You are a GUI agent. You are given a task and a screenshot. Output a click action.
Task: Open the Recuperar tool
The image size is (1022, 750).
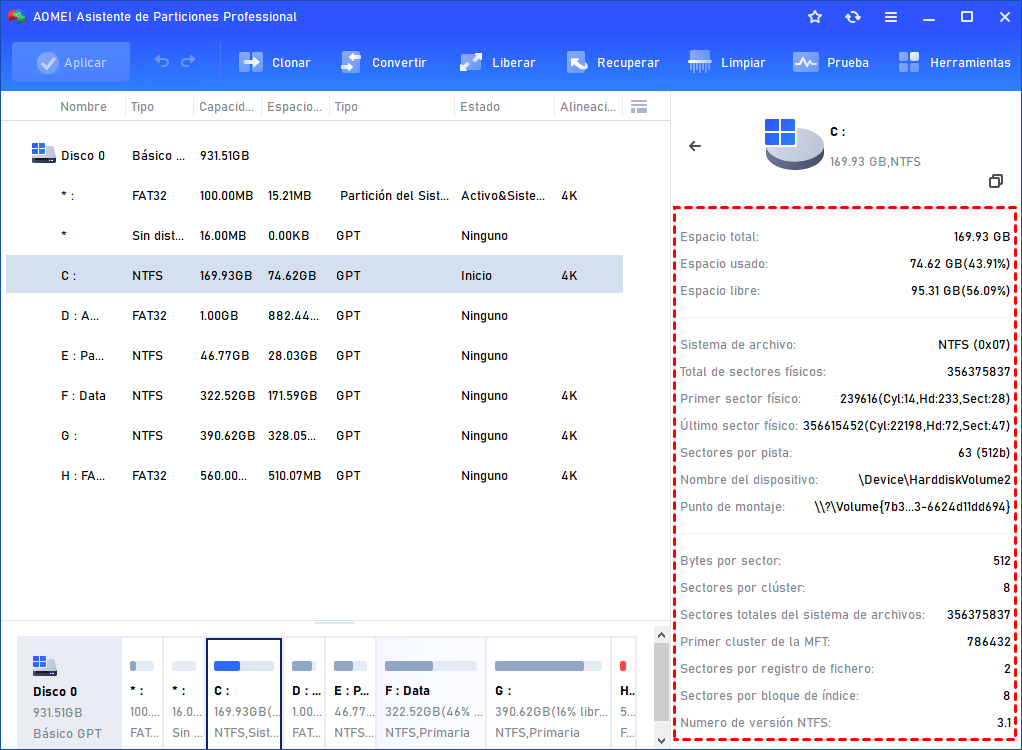coord(613,62)
